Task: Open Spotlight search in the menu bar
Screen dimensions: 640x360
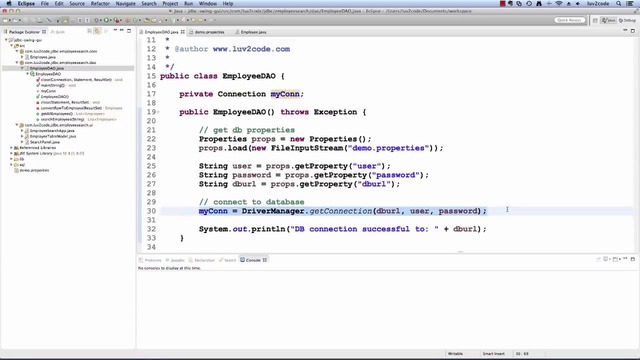Action: tap(619, 3)
